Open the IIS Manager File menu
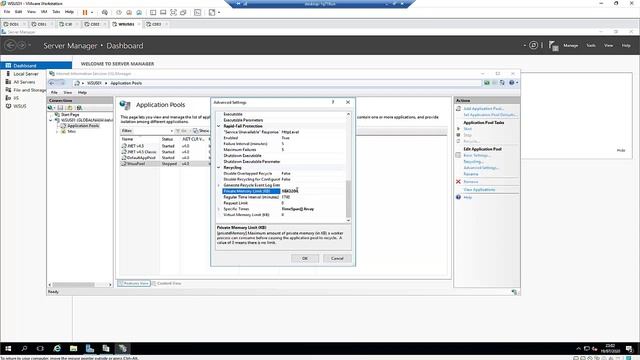 [54, 93]
